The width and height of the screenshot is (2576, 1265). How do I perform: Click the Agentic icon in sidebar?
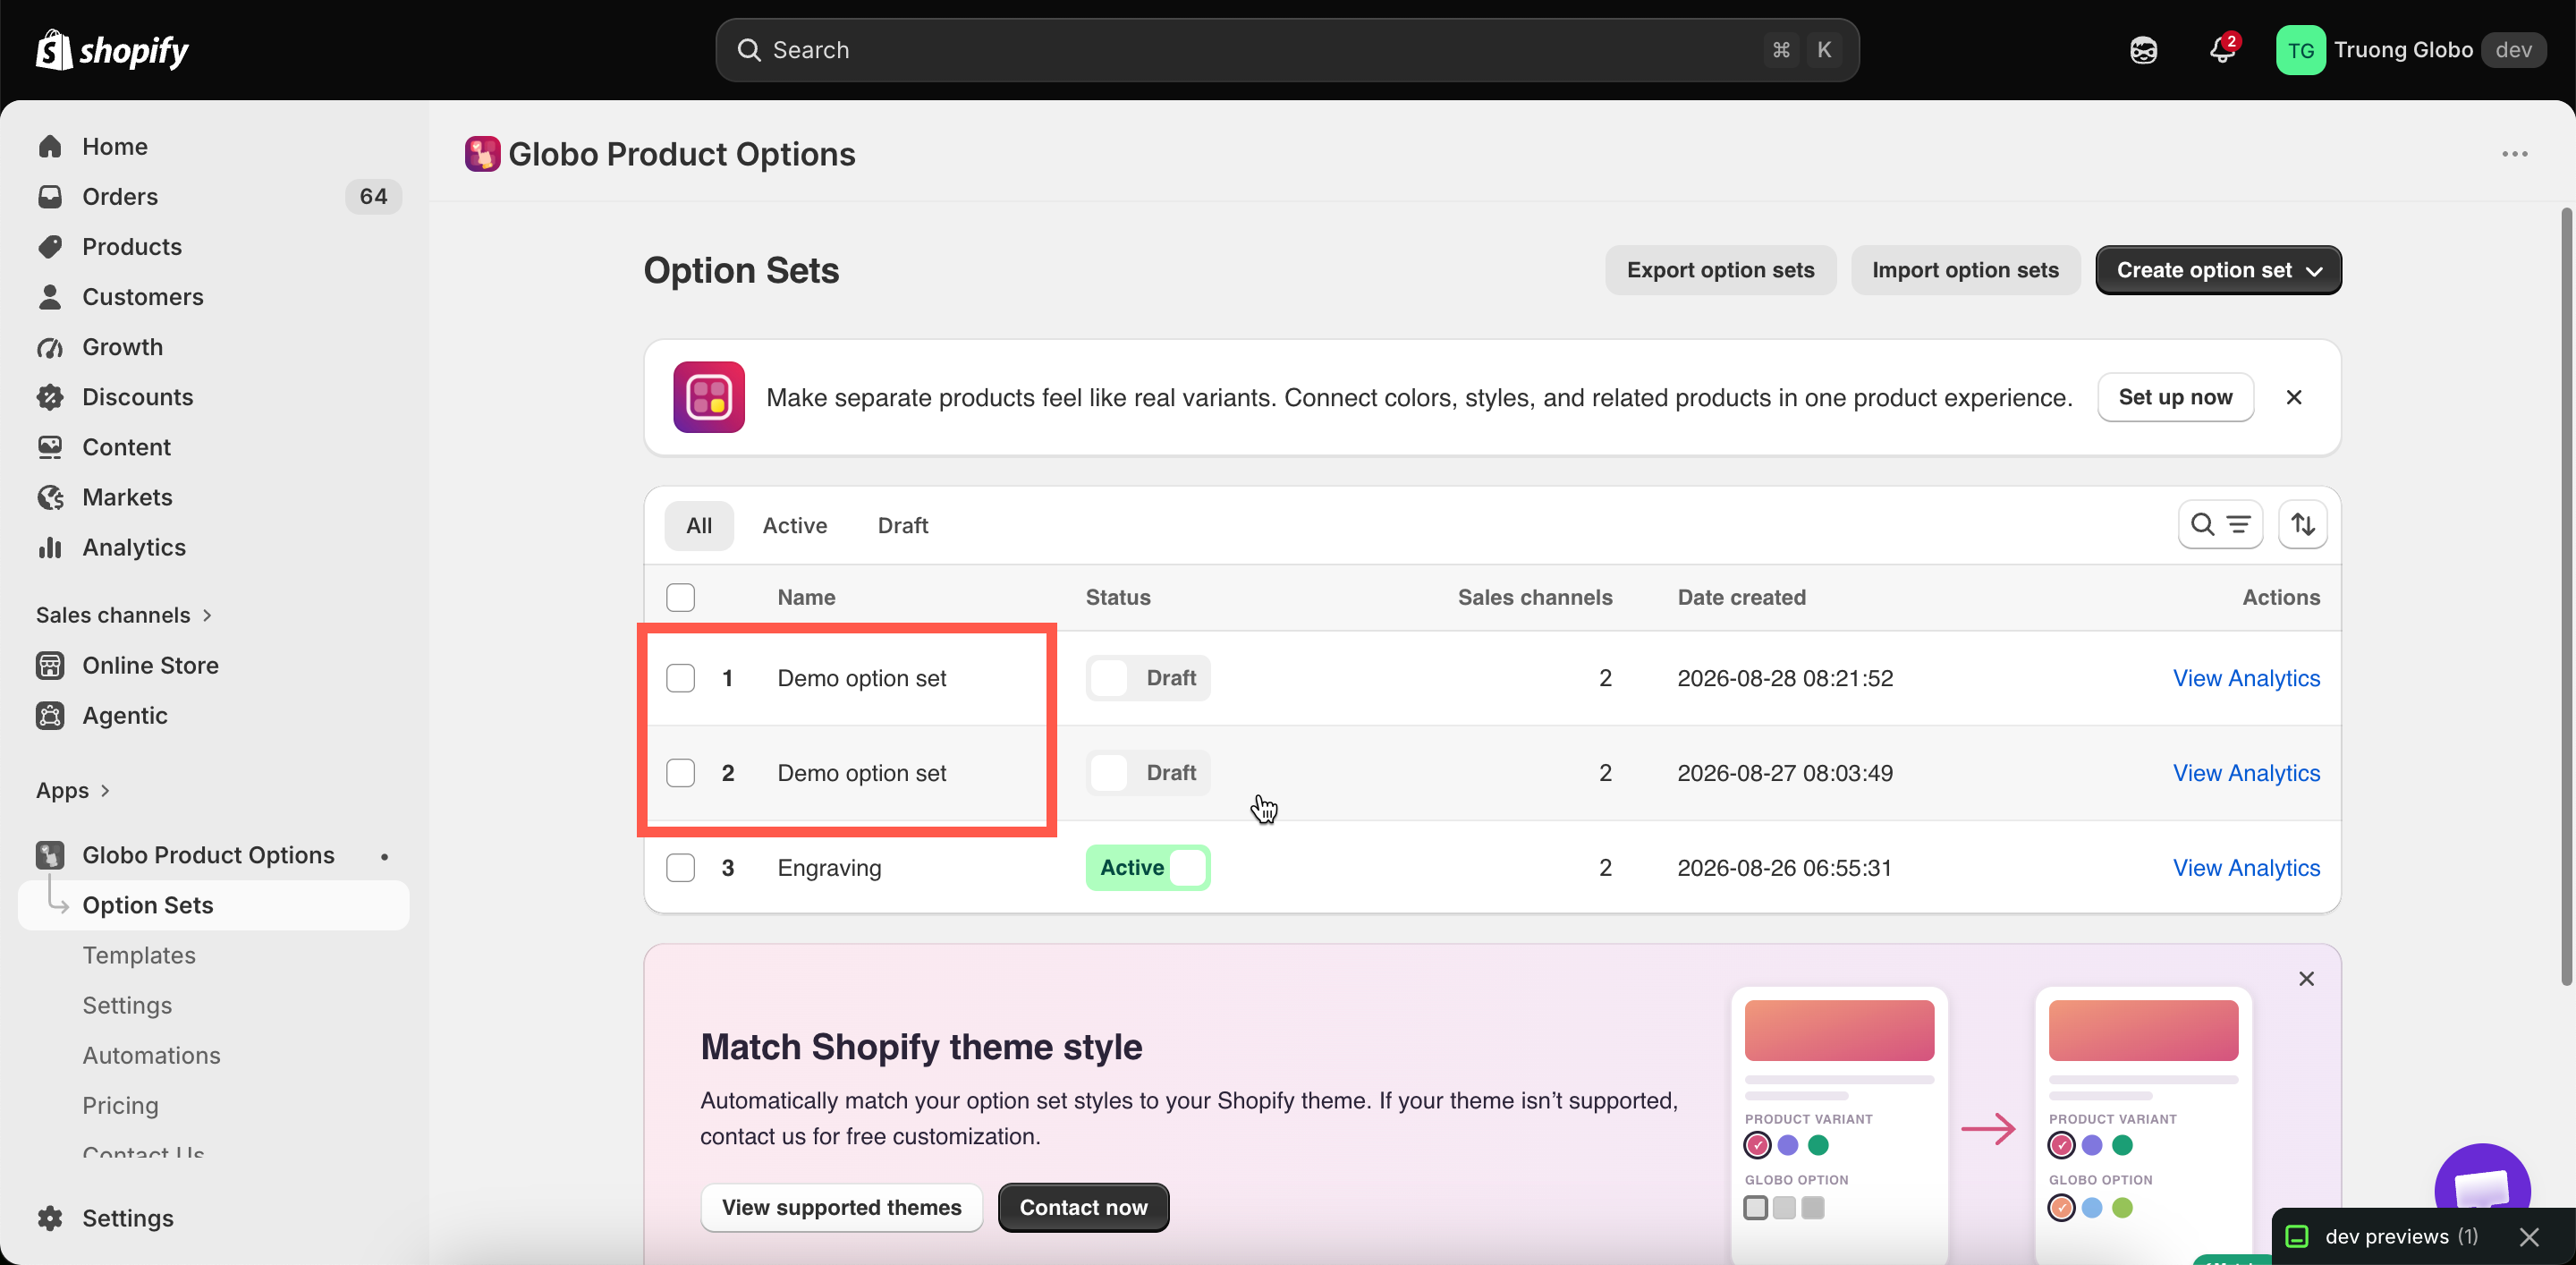pos(50,715)
